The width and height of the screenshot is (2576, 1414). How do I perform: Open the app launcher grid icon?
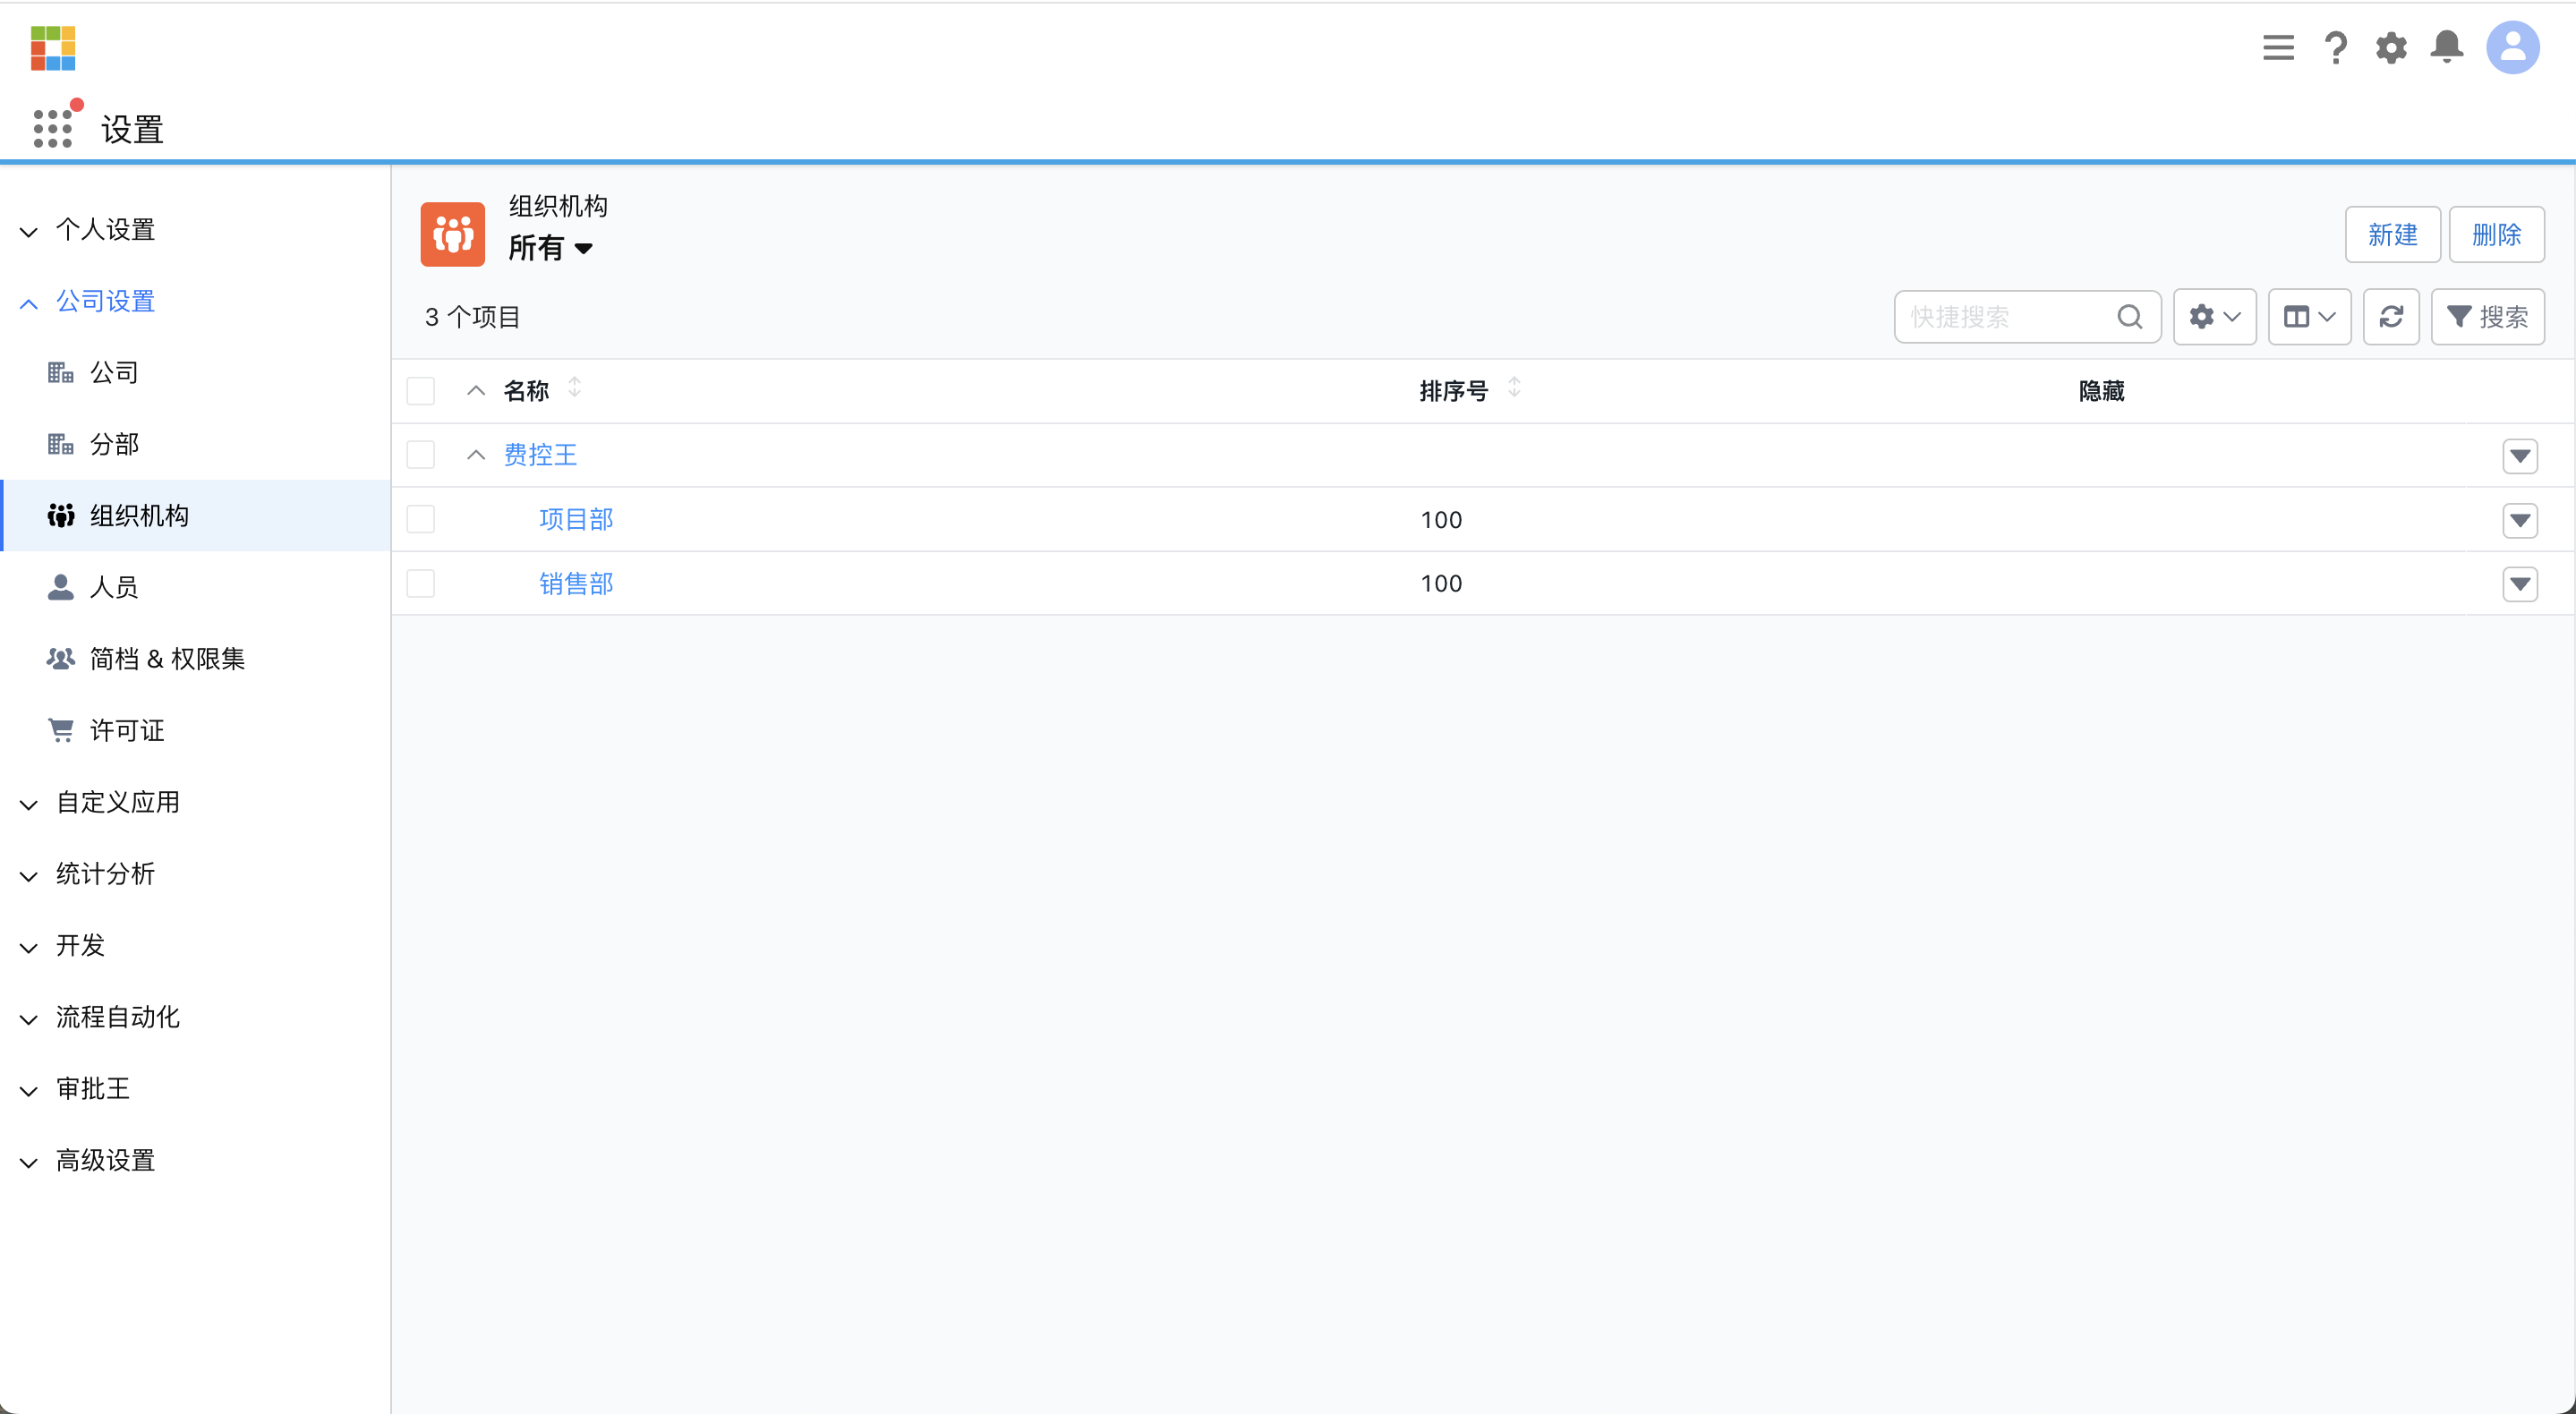click(x=52, y=128)
